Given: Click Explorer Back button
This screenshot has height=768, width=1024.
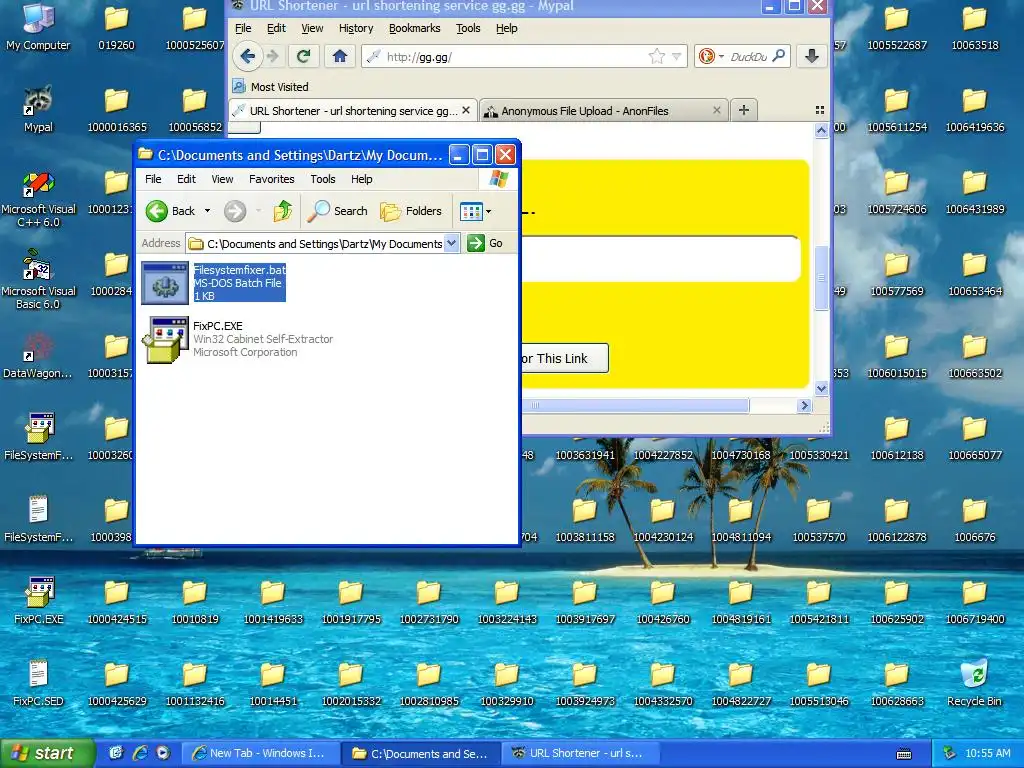Looking at the screenshot, I should tap(170, 211).
